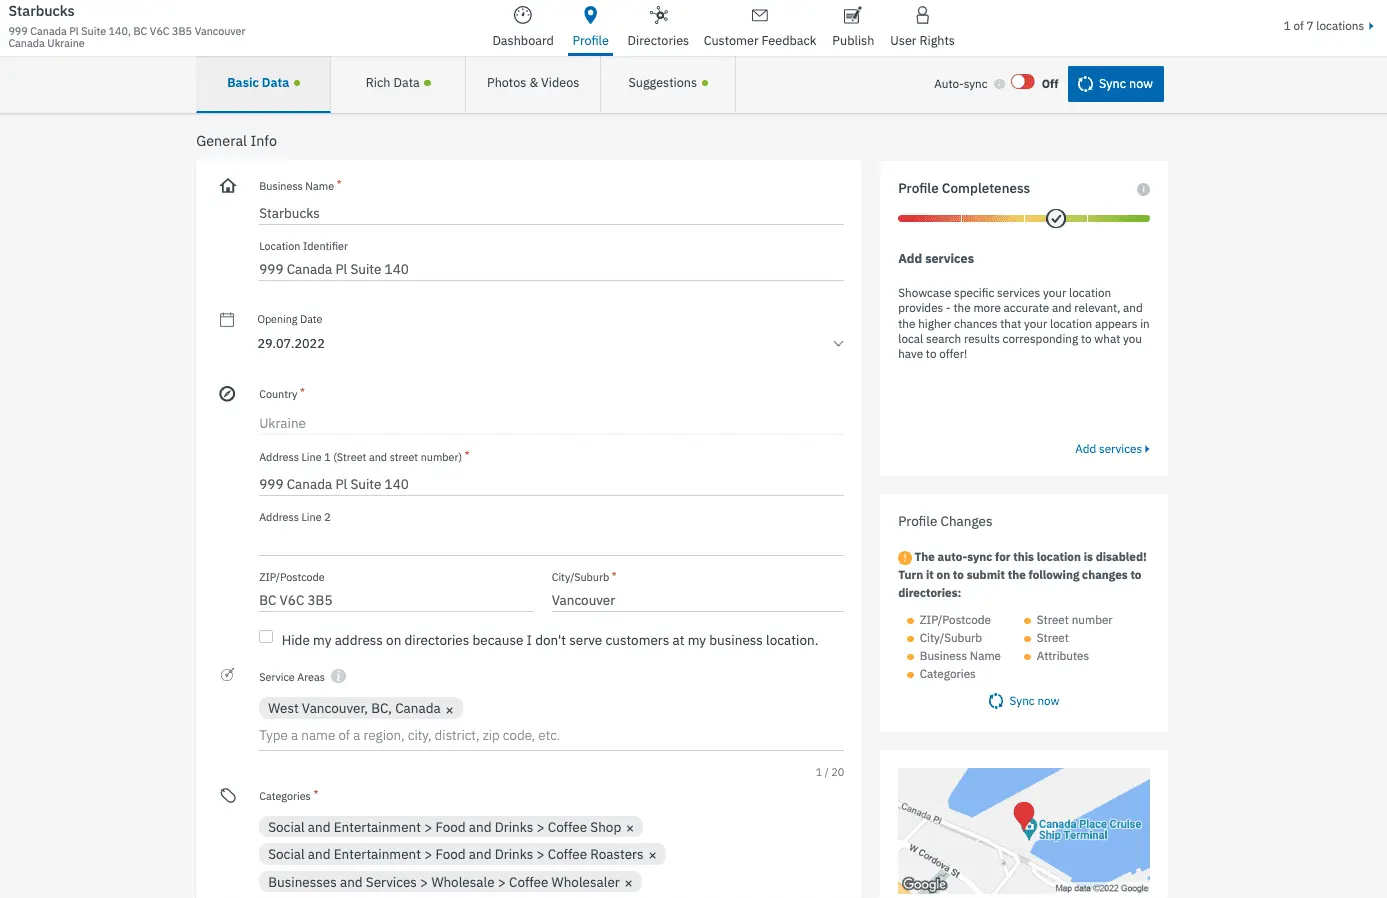Remove the Coffee Shop category tag
1387x898 pixels.
pos(630,829)
